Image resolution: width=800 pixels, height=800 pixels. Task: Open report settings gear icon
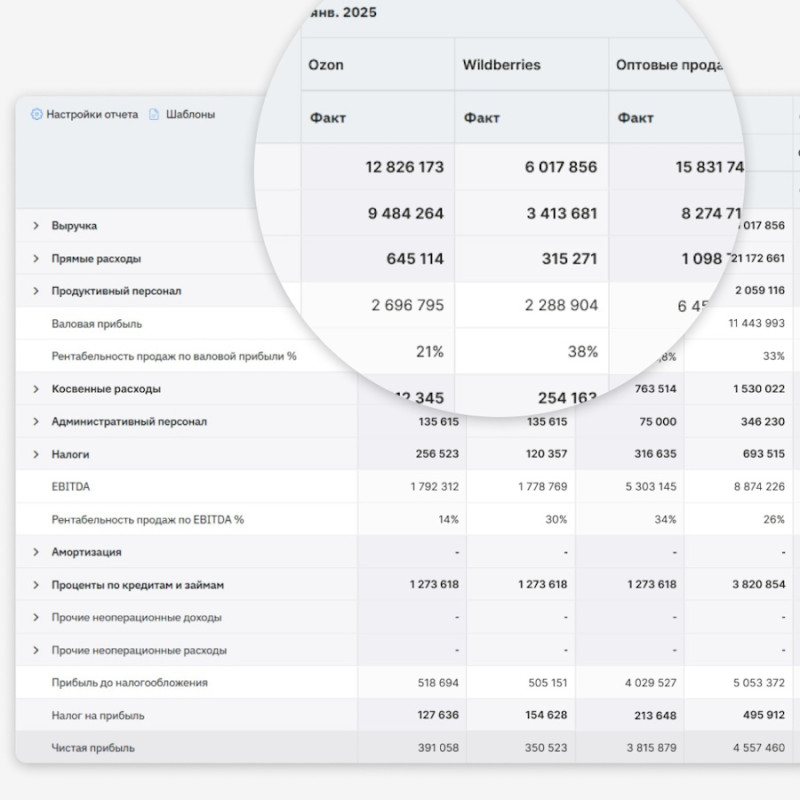(x=36, y=114)
